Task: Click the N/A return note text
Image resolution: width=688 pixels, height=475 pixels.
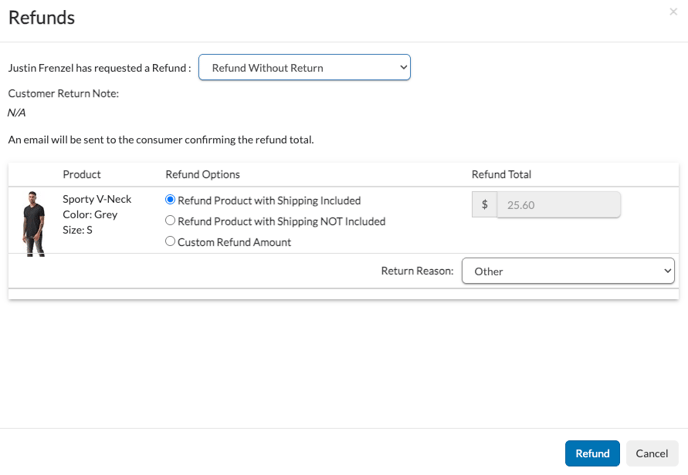Action: [17, 113]
